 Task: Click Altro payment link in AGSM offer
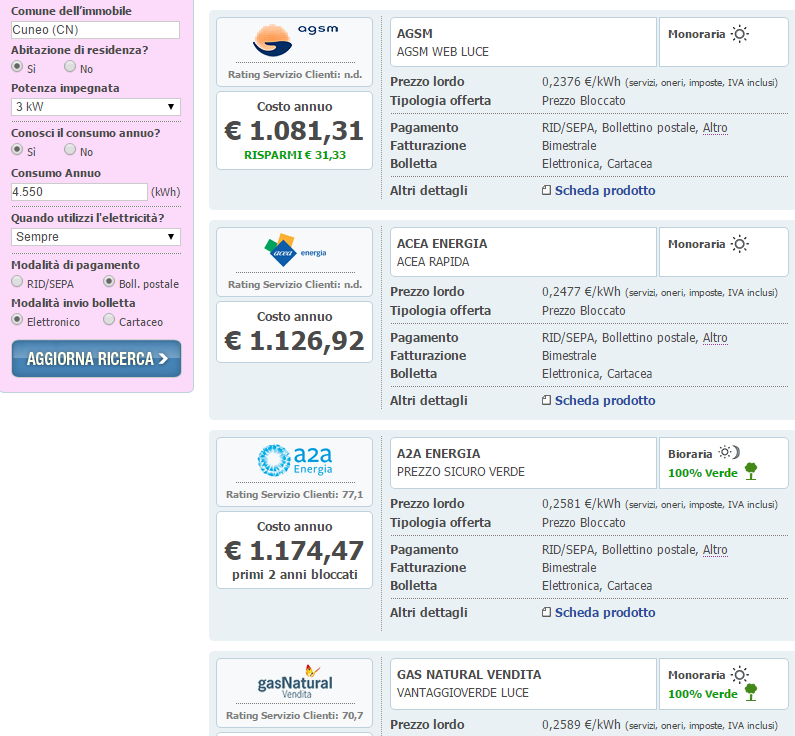coord(715,128)
